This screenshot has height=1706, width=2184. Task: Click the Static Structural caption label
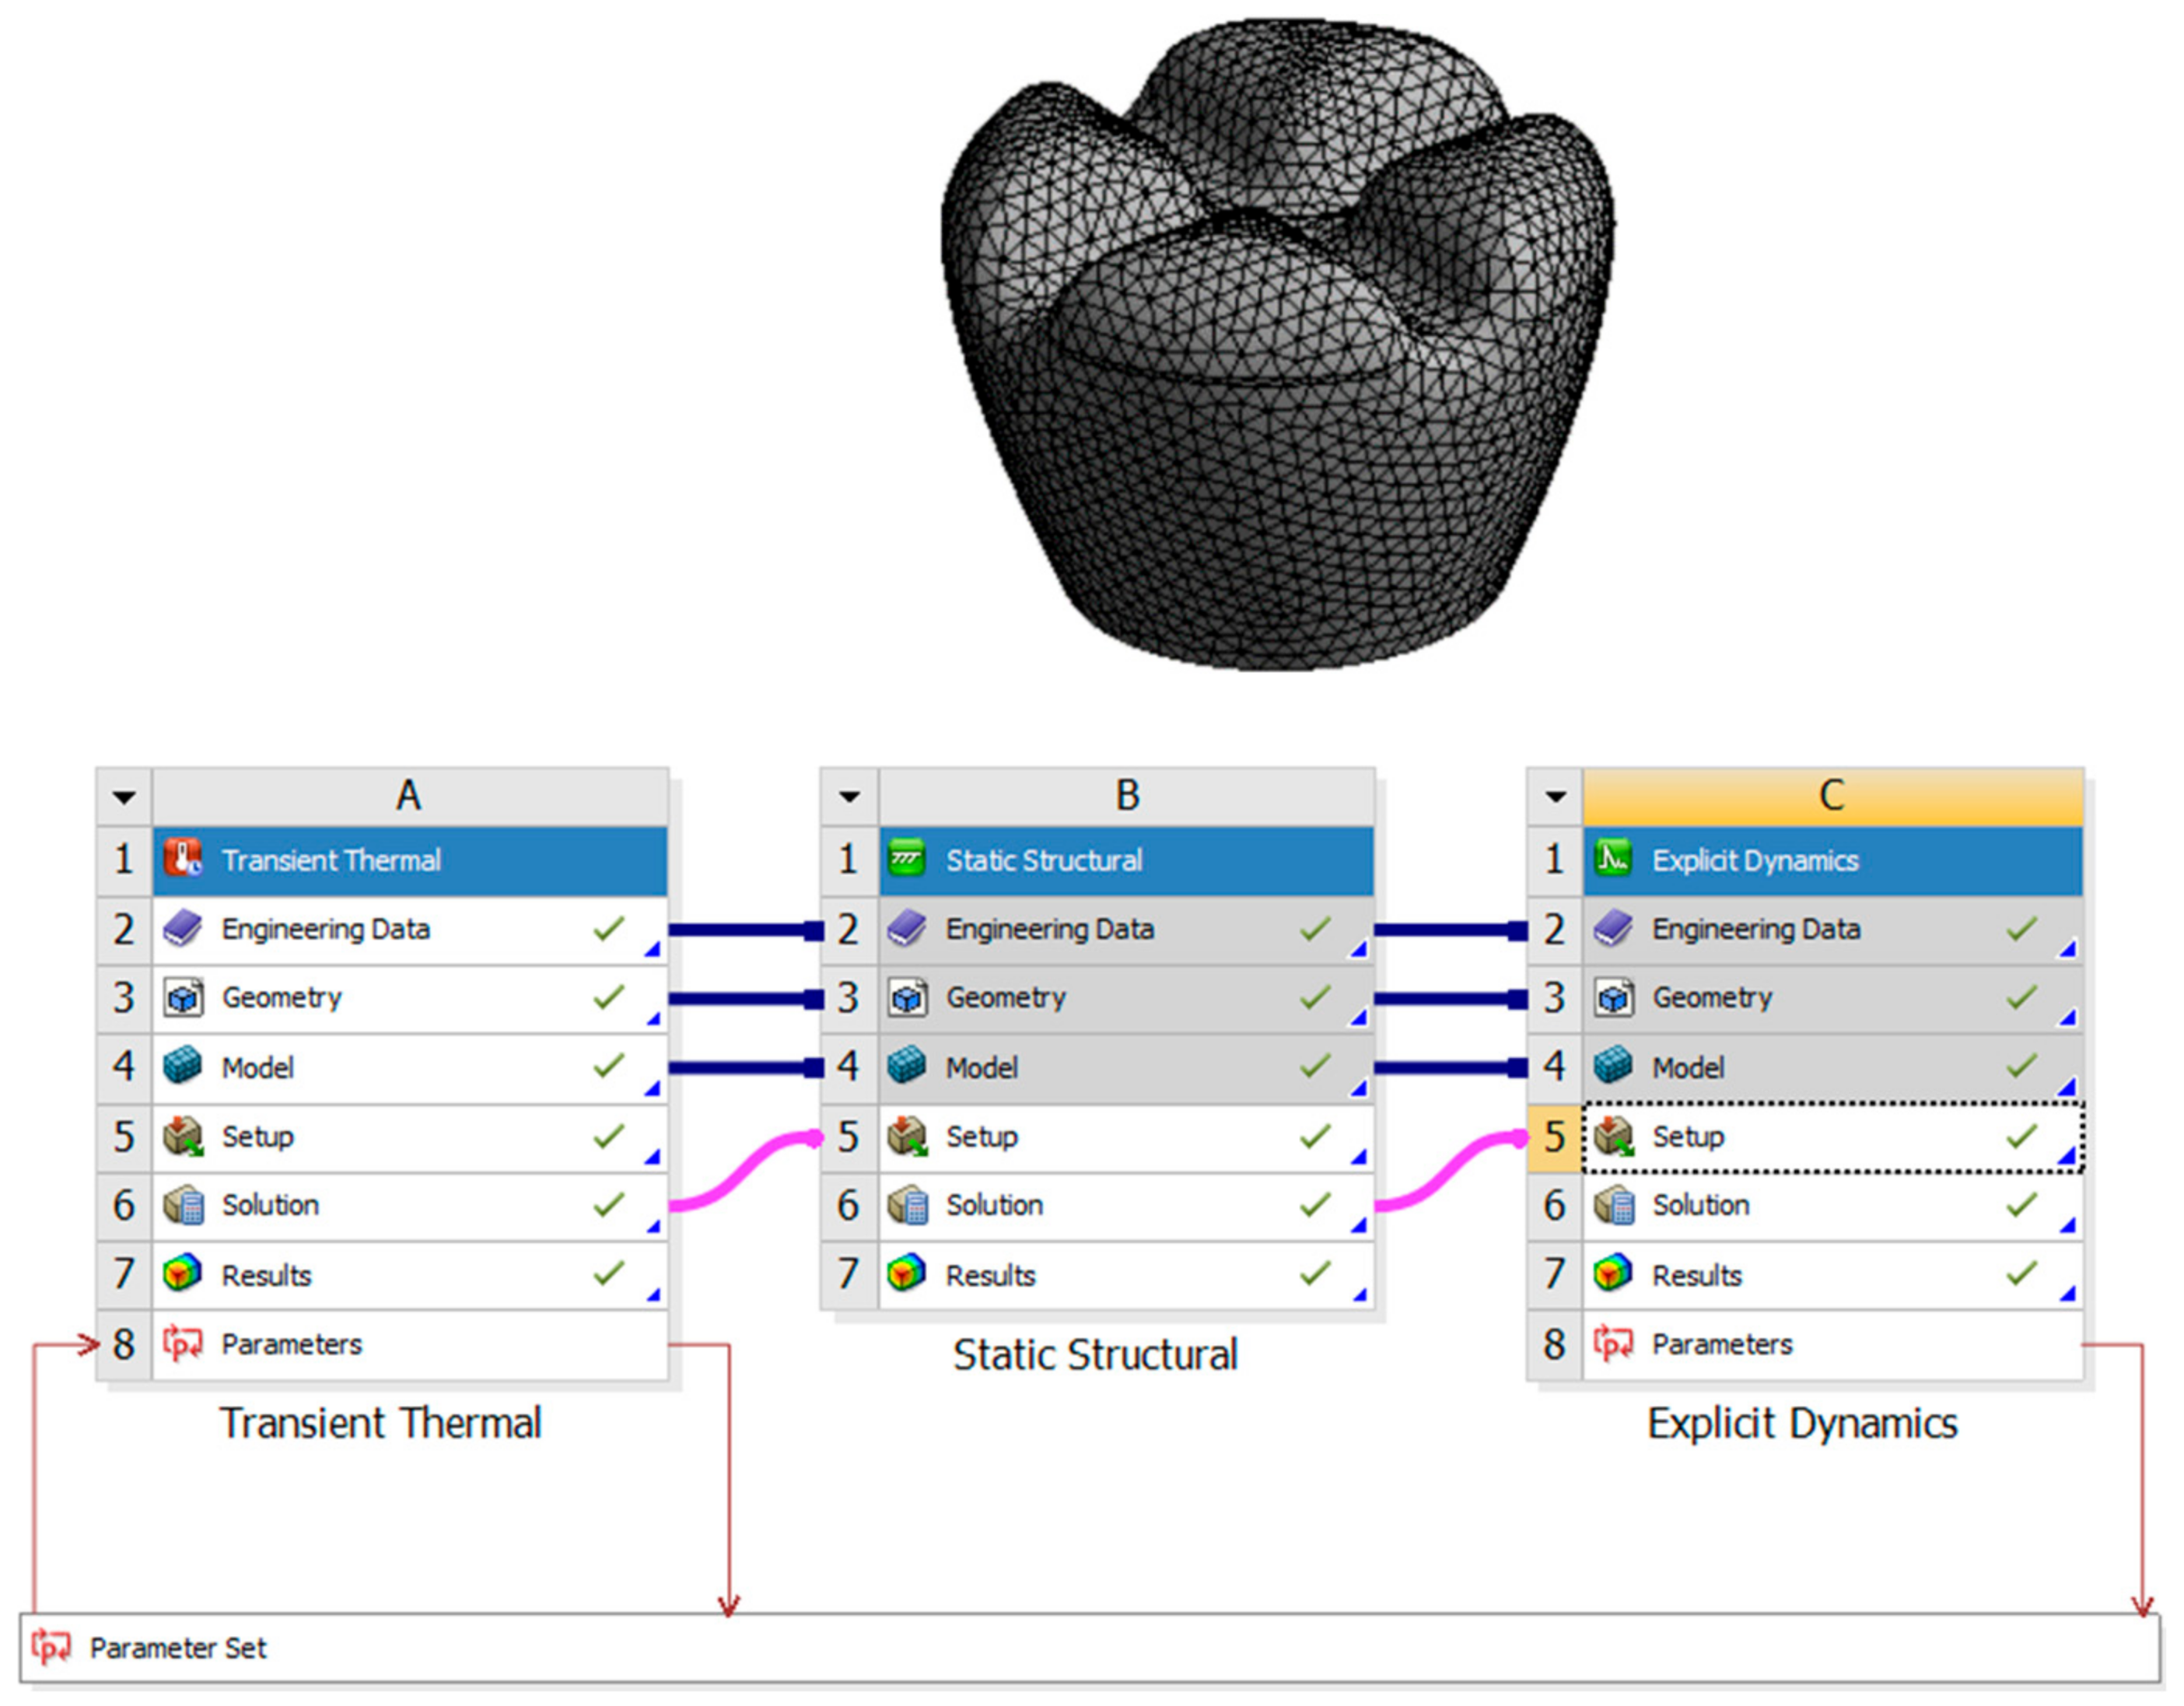(x=1095, y=1355)
